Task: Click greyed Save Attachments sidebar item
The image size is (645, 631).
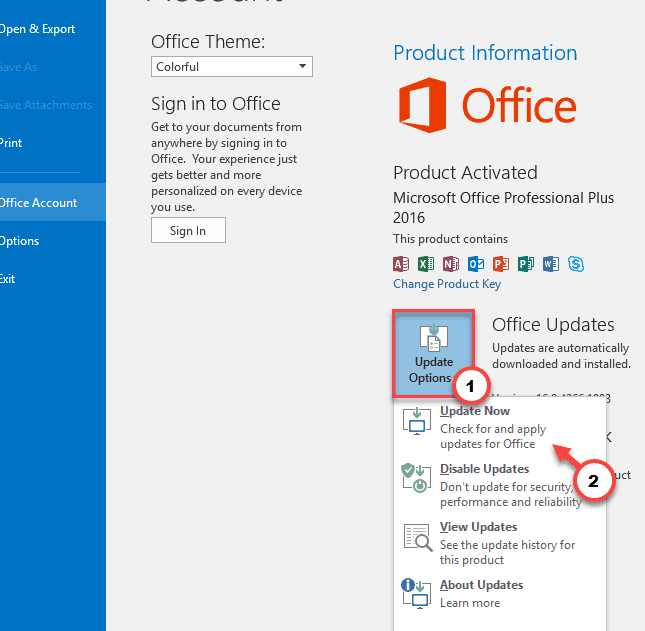Action: tap(53, 105)
